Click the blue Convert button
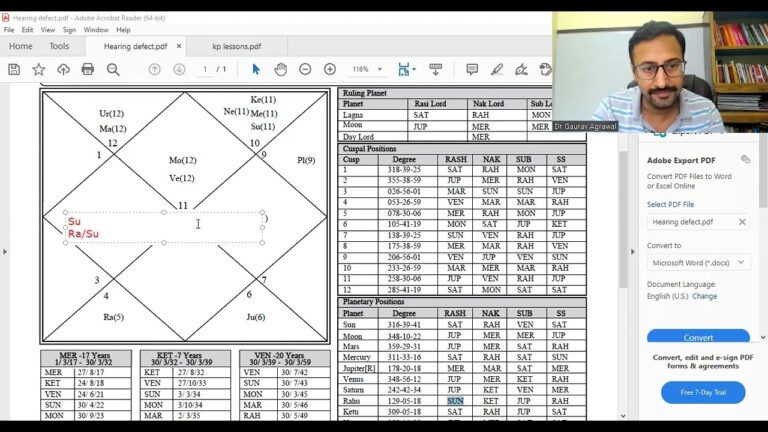This screenshot has height=432, width=768. coord(698,336)
